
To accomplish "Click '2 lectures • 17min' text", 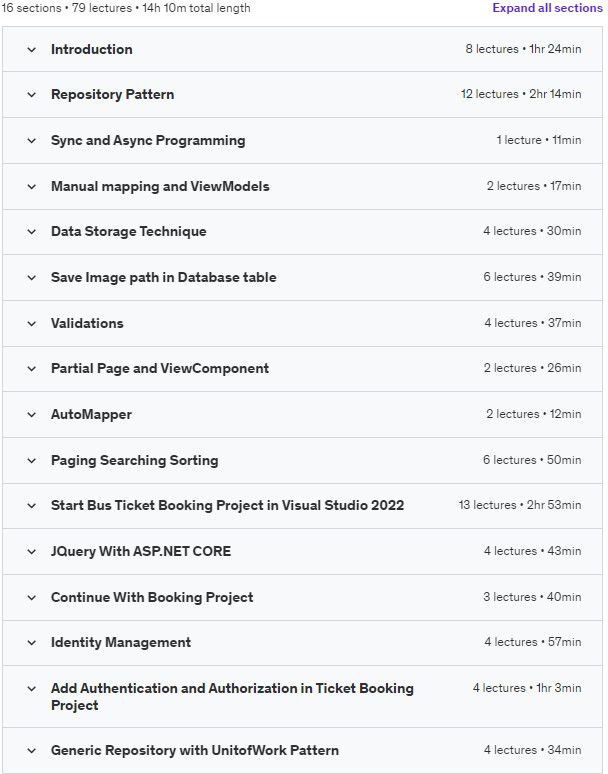I will (x=534, y=186).
